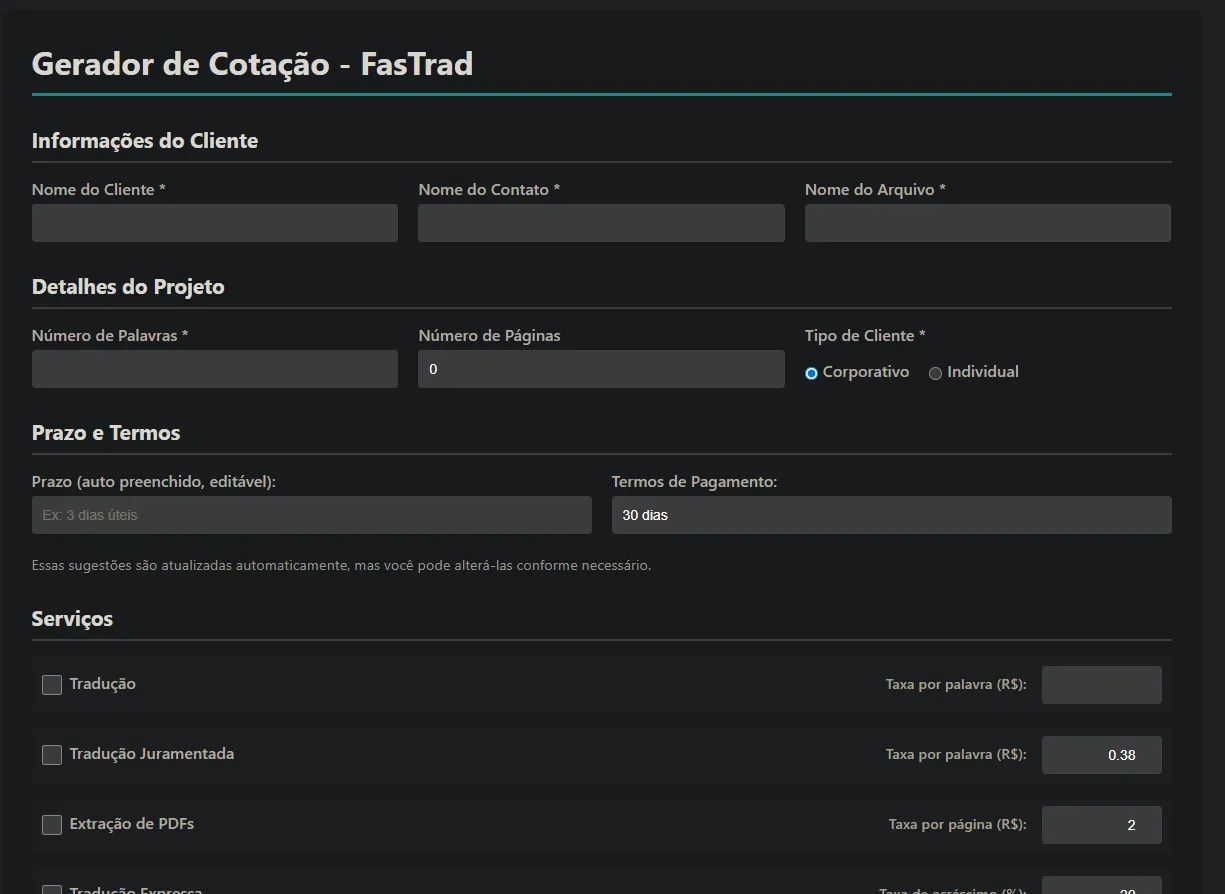This screenshot has height=894, width=1225.
Task: Enable the Tradução service checkbox
Action: click(x=52, y=685)
